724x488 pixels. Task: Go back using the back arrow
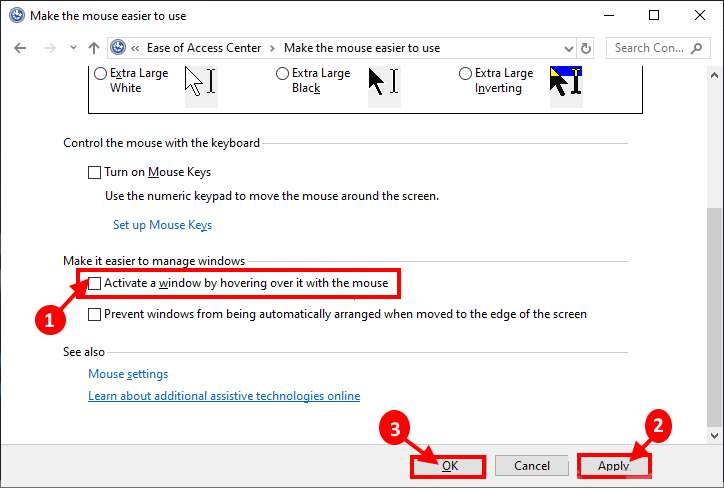pos(20,48)
